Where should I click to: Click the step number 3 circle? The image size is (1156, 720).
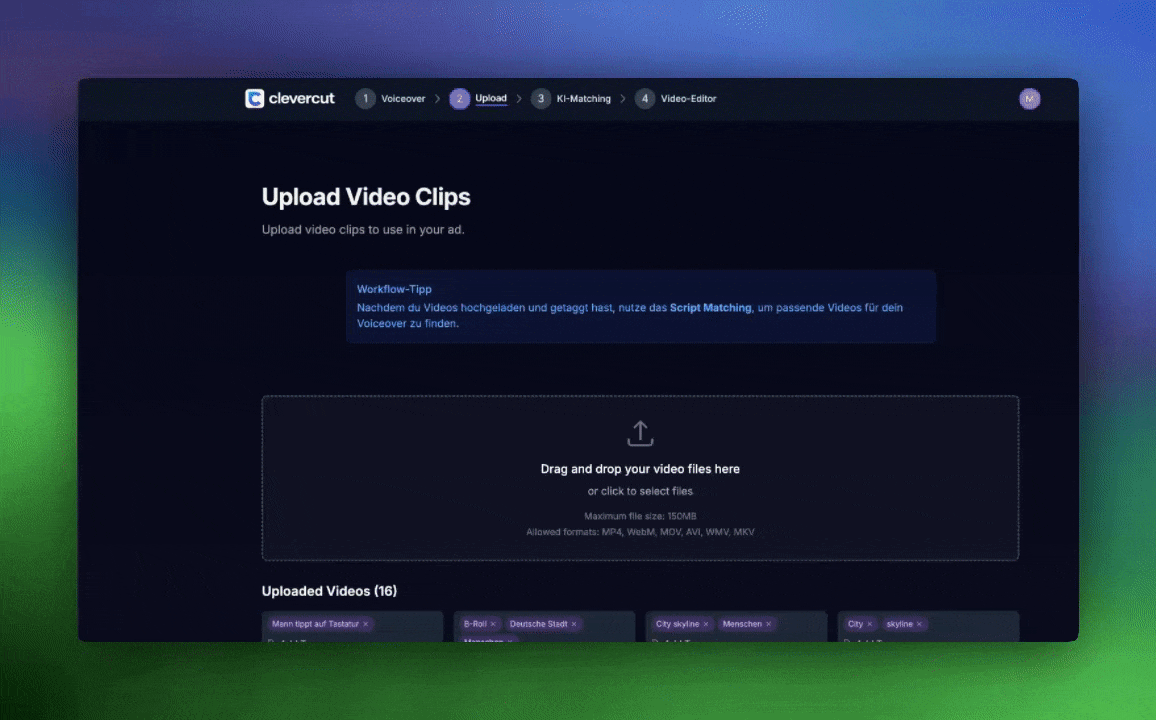pos(540,99)
